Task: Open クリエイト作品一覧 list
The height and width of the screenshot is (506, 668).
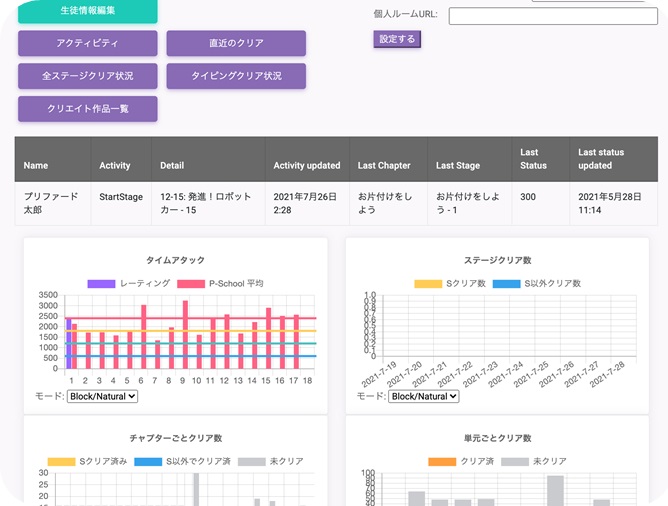Action: coord(87,108)
